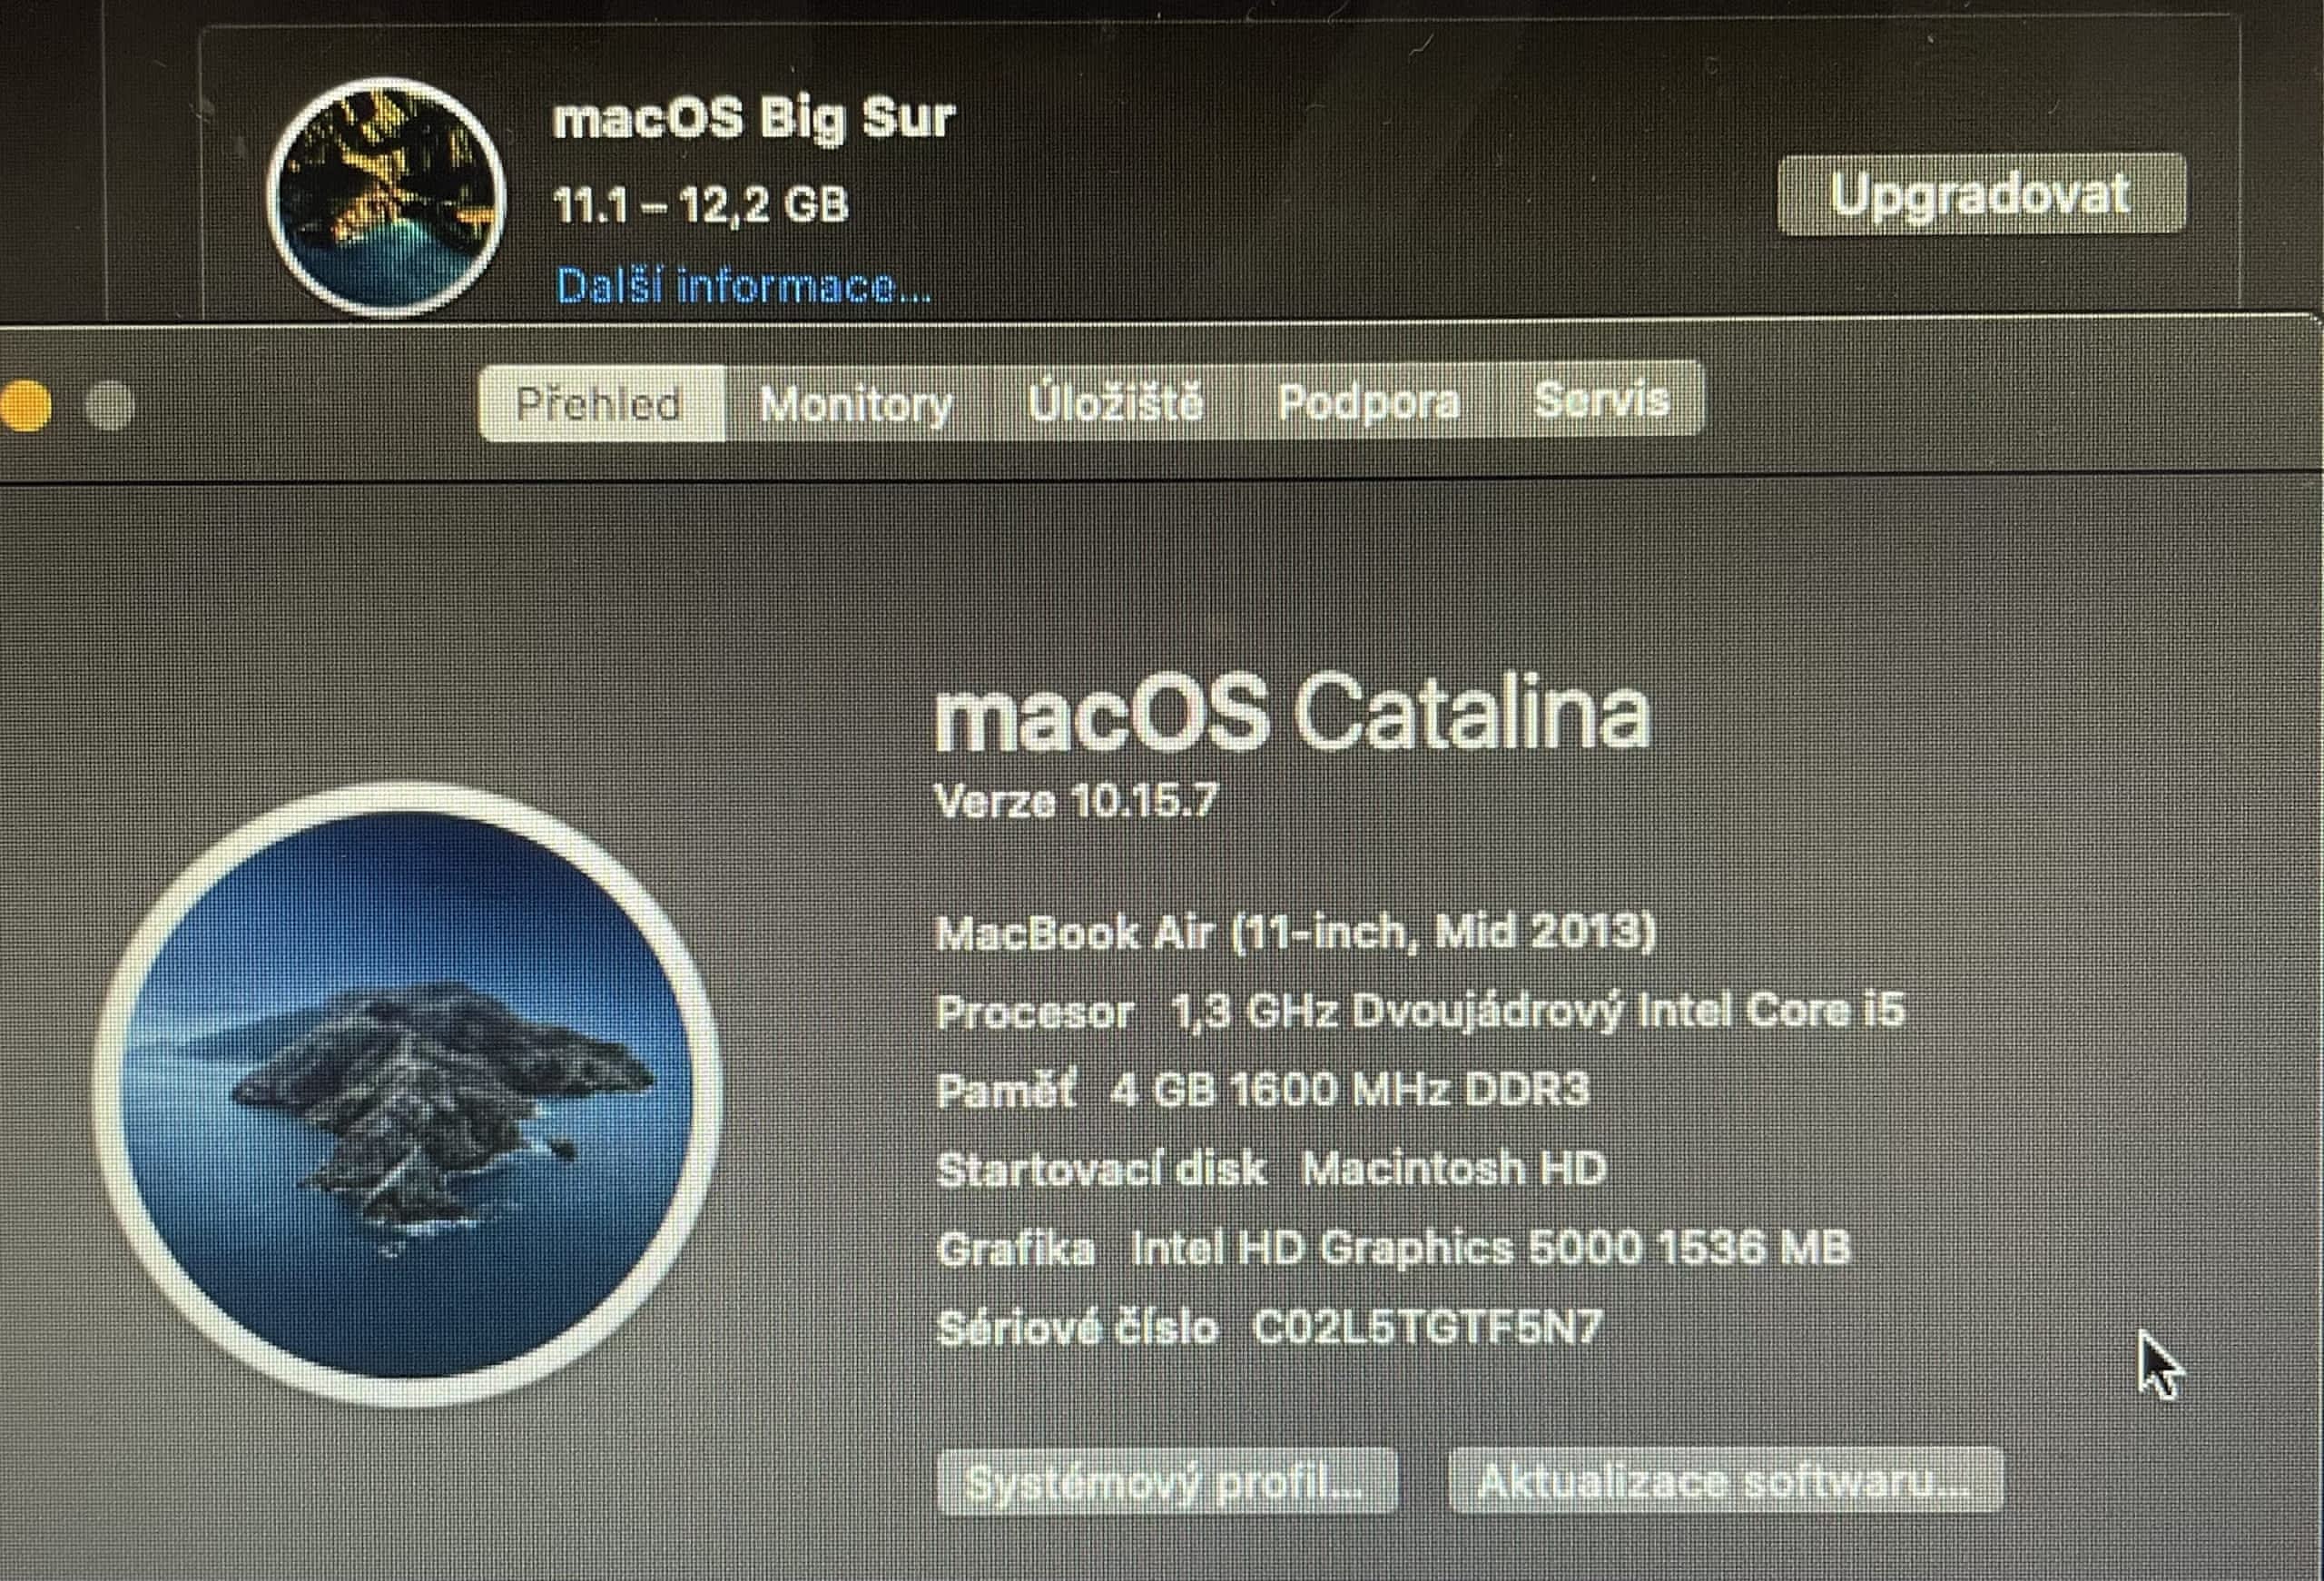
Task: Click the macOS Big Sur title text
Action: click(754, 118)
